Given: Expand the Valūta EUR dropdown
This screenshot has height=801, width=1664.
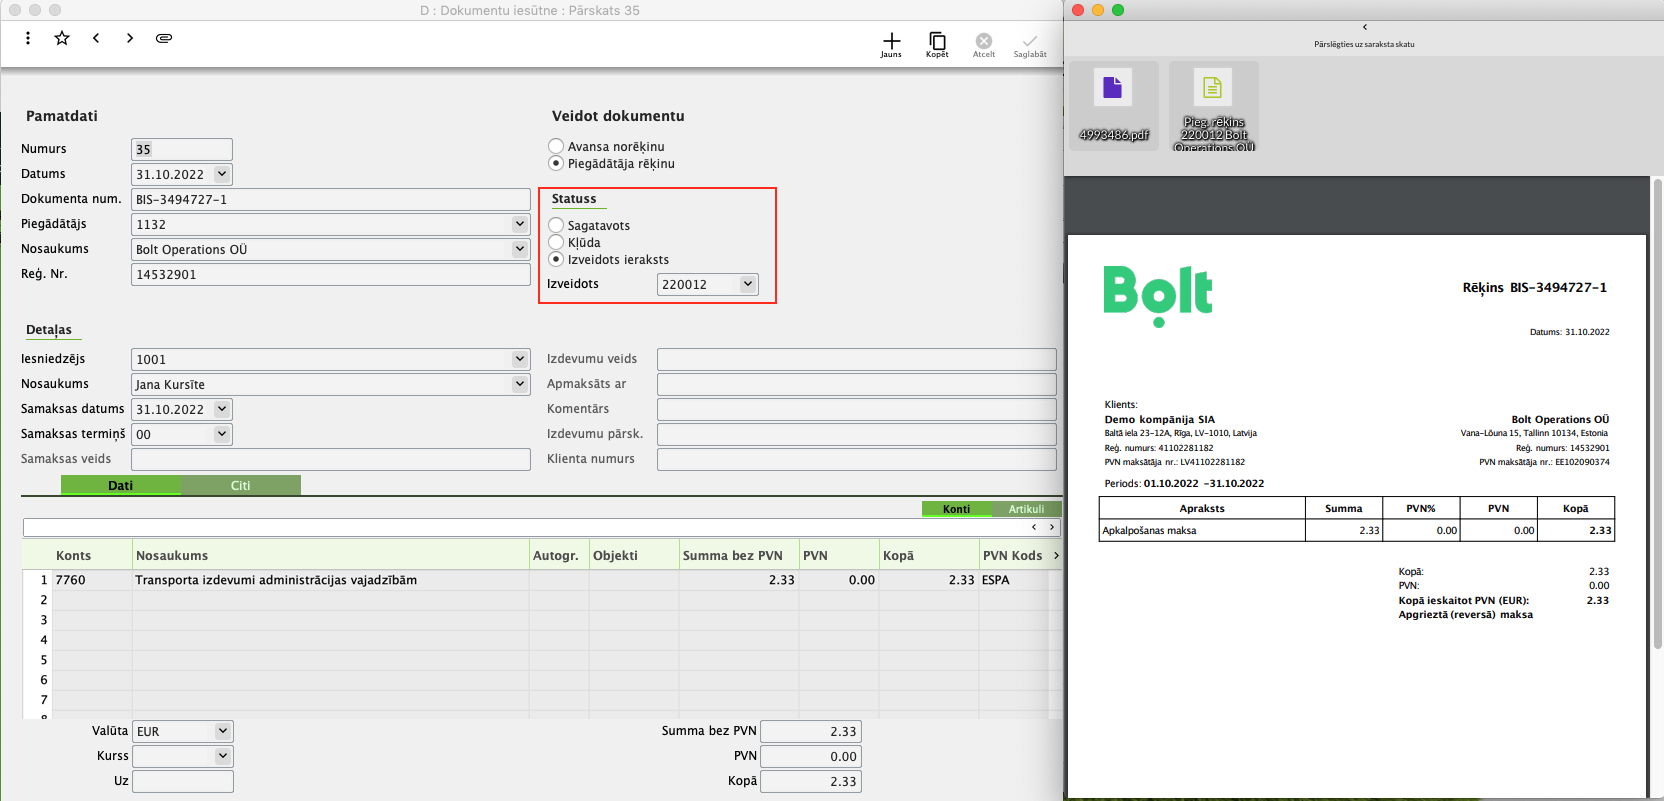Looking at the screenshot, I should pos(223,731).
